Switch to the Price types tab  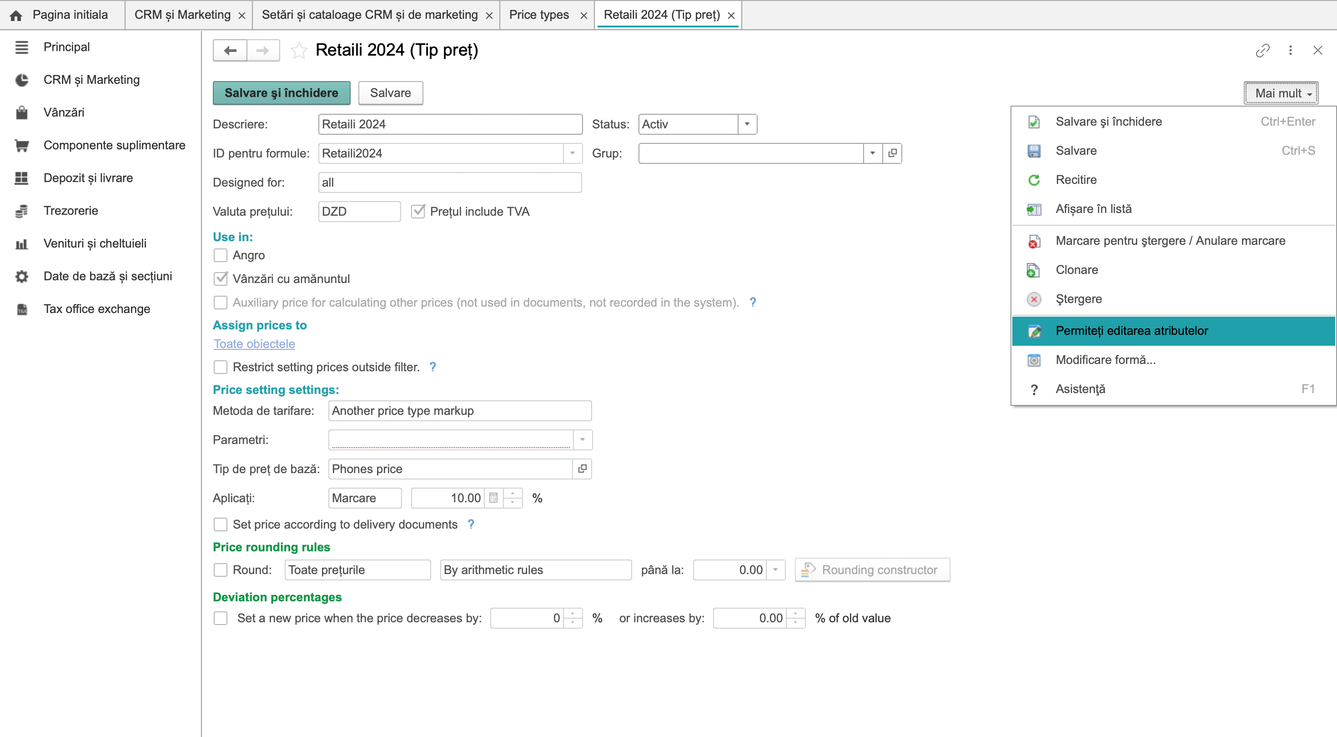pos(539,15)
